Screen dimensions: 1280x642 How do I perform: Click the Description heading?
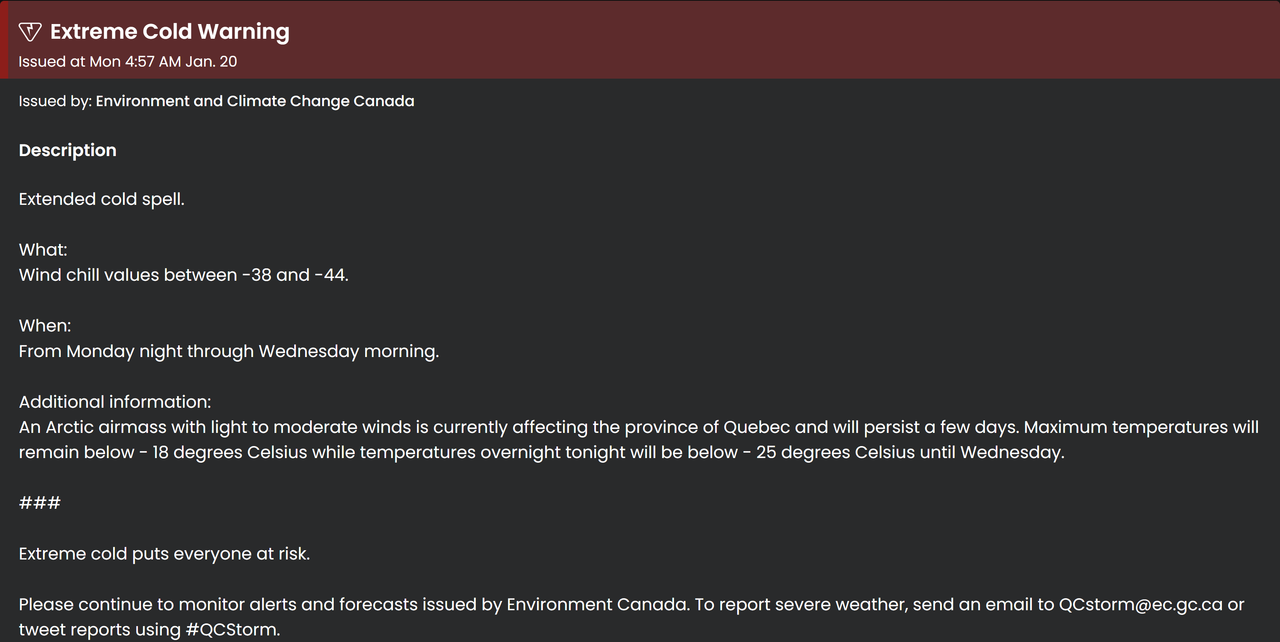(x=68, y=150)
